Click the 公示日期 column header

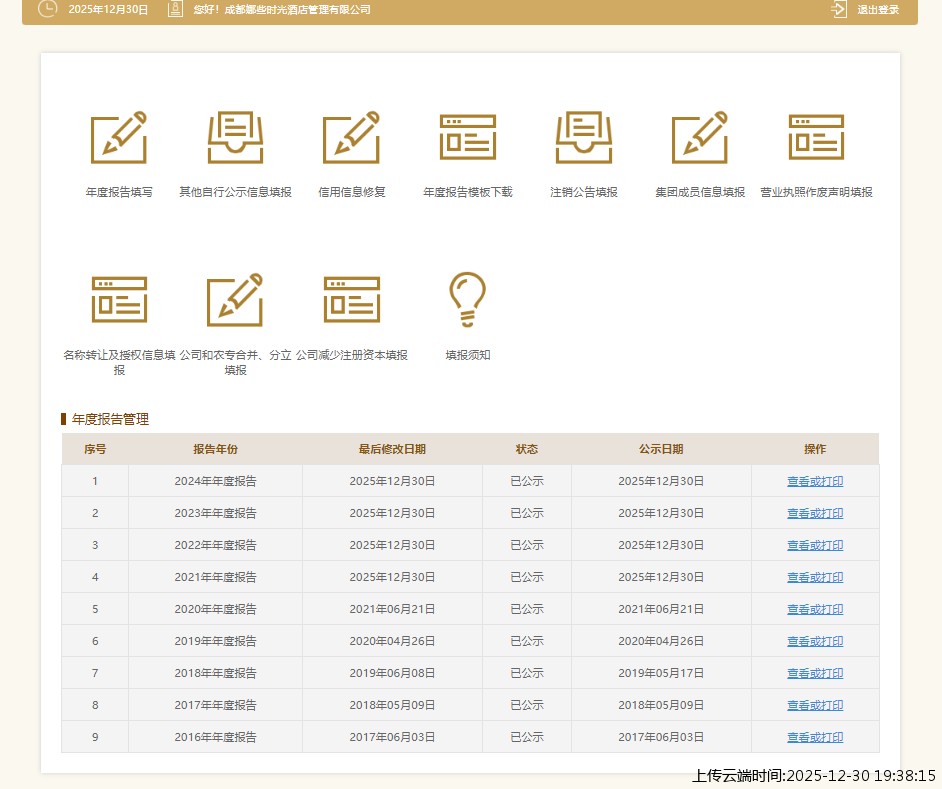pyautogui.click(x=660, y=449)
